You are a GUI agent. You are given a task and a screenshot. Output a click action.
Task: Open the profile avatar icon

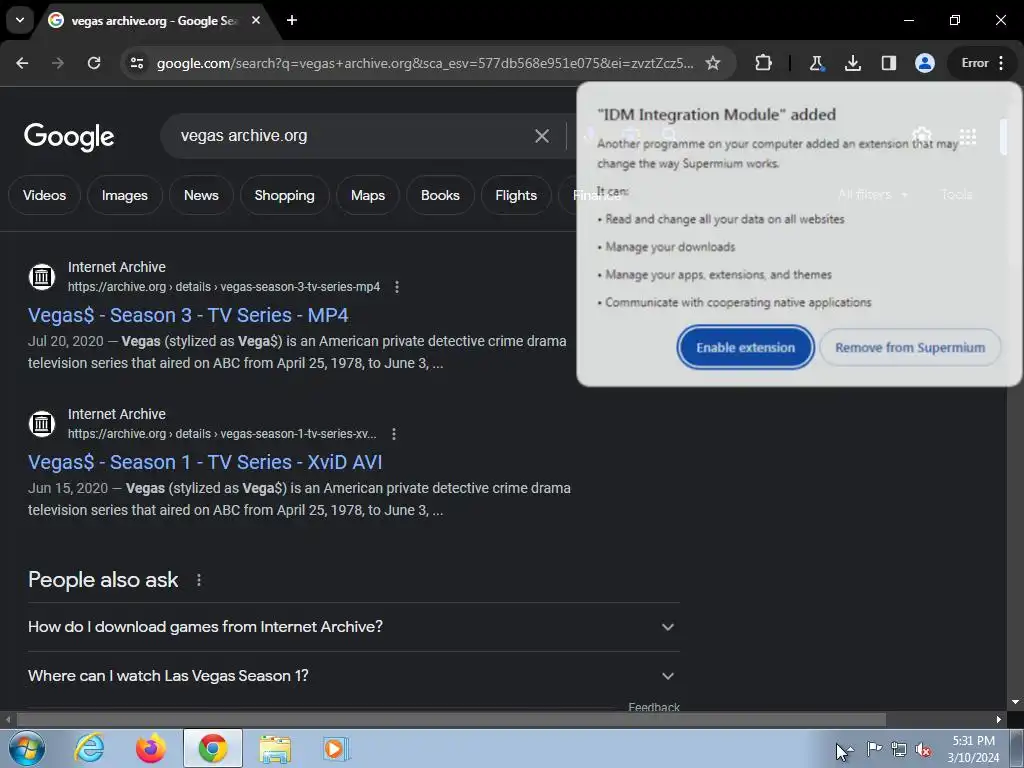pyautogui.click(x=924, y=63)
